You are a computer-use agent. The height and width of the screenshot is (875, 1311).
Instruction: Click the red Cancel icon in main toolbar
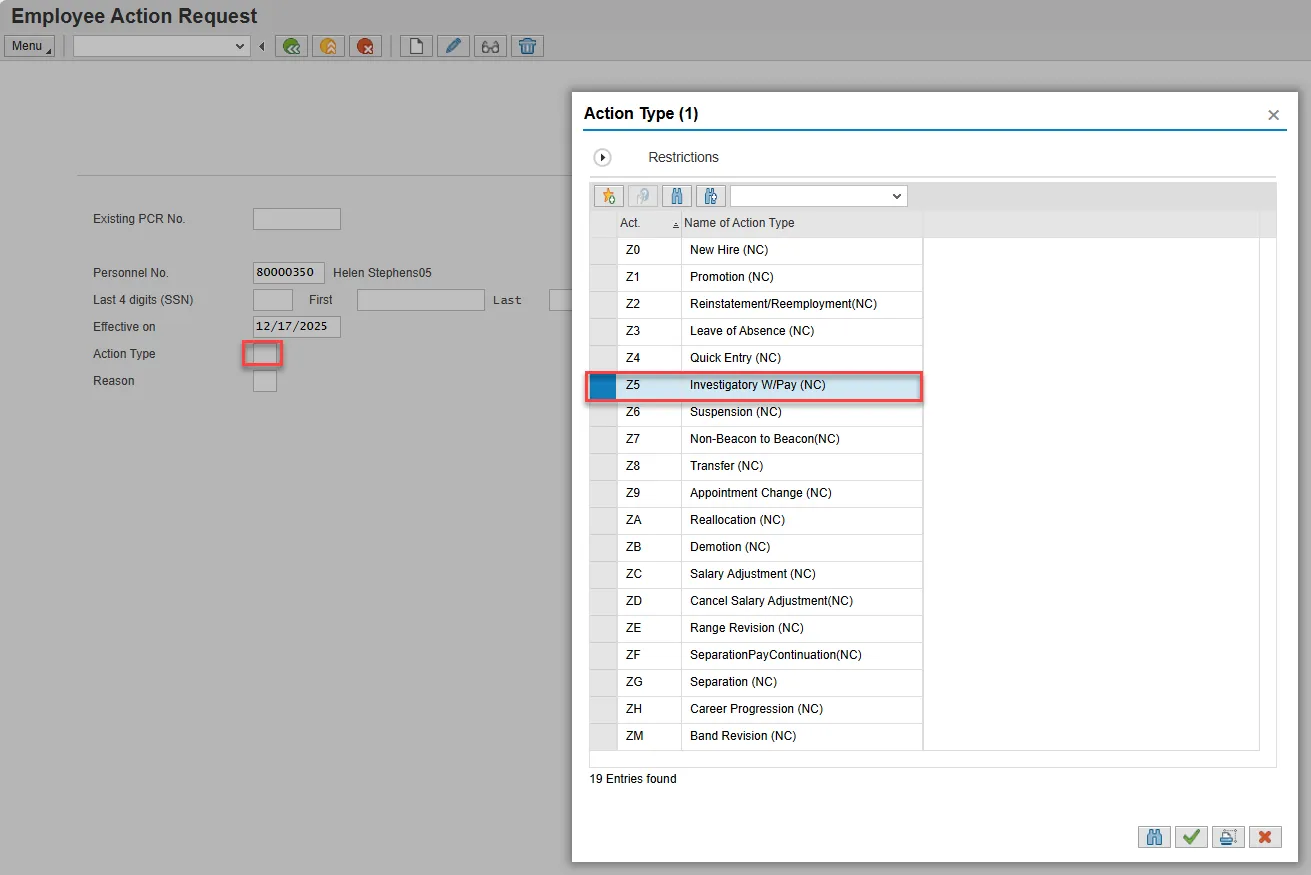tap(365, 46)
